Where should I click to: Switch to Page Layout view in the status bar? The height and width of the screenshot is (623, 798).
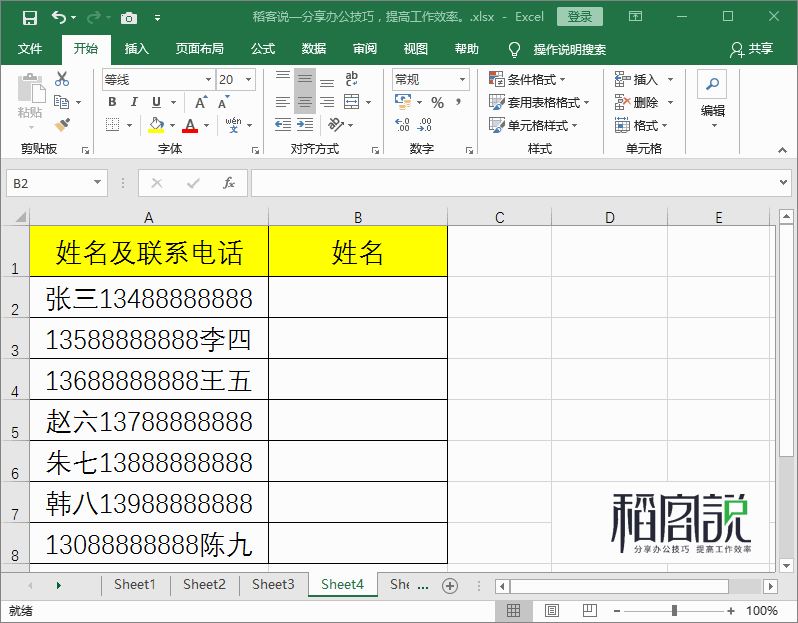point(551,610)
